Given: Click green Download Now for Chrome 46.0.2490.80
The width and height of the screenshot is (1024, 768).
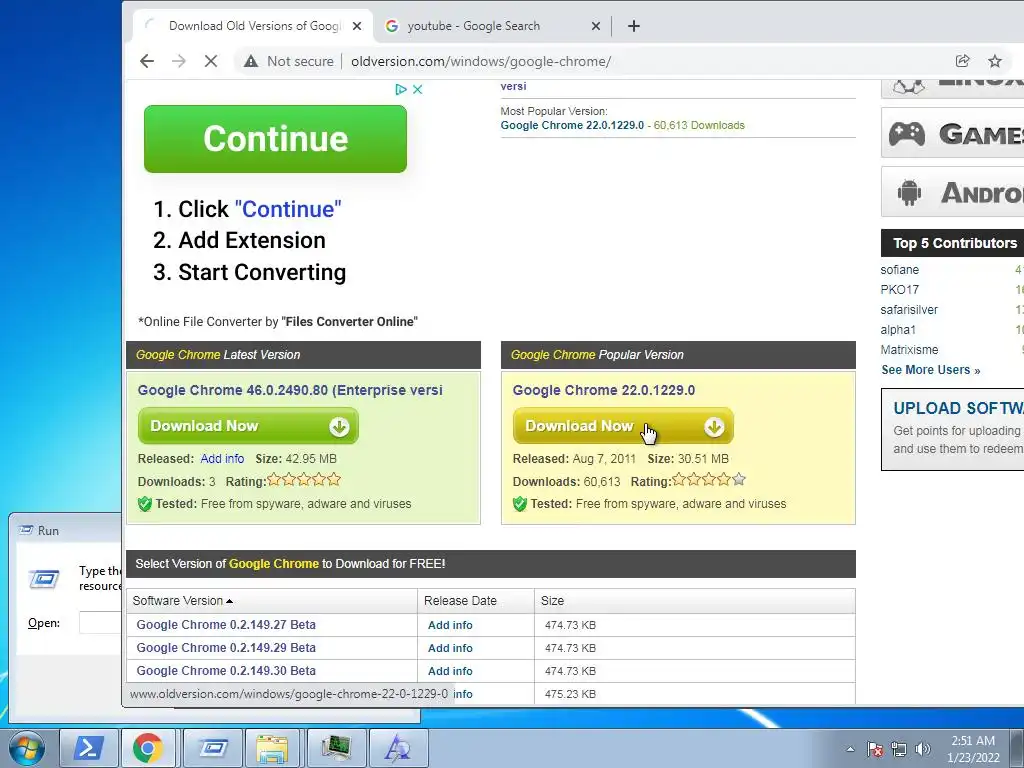Looking at the screenshot, I should [x=248, y=426].
